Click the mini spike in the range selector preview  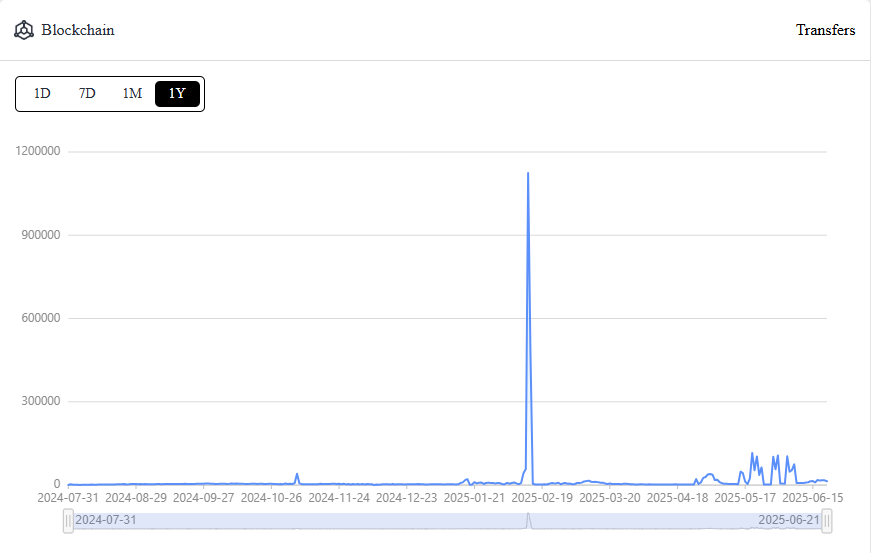[528, 520]
